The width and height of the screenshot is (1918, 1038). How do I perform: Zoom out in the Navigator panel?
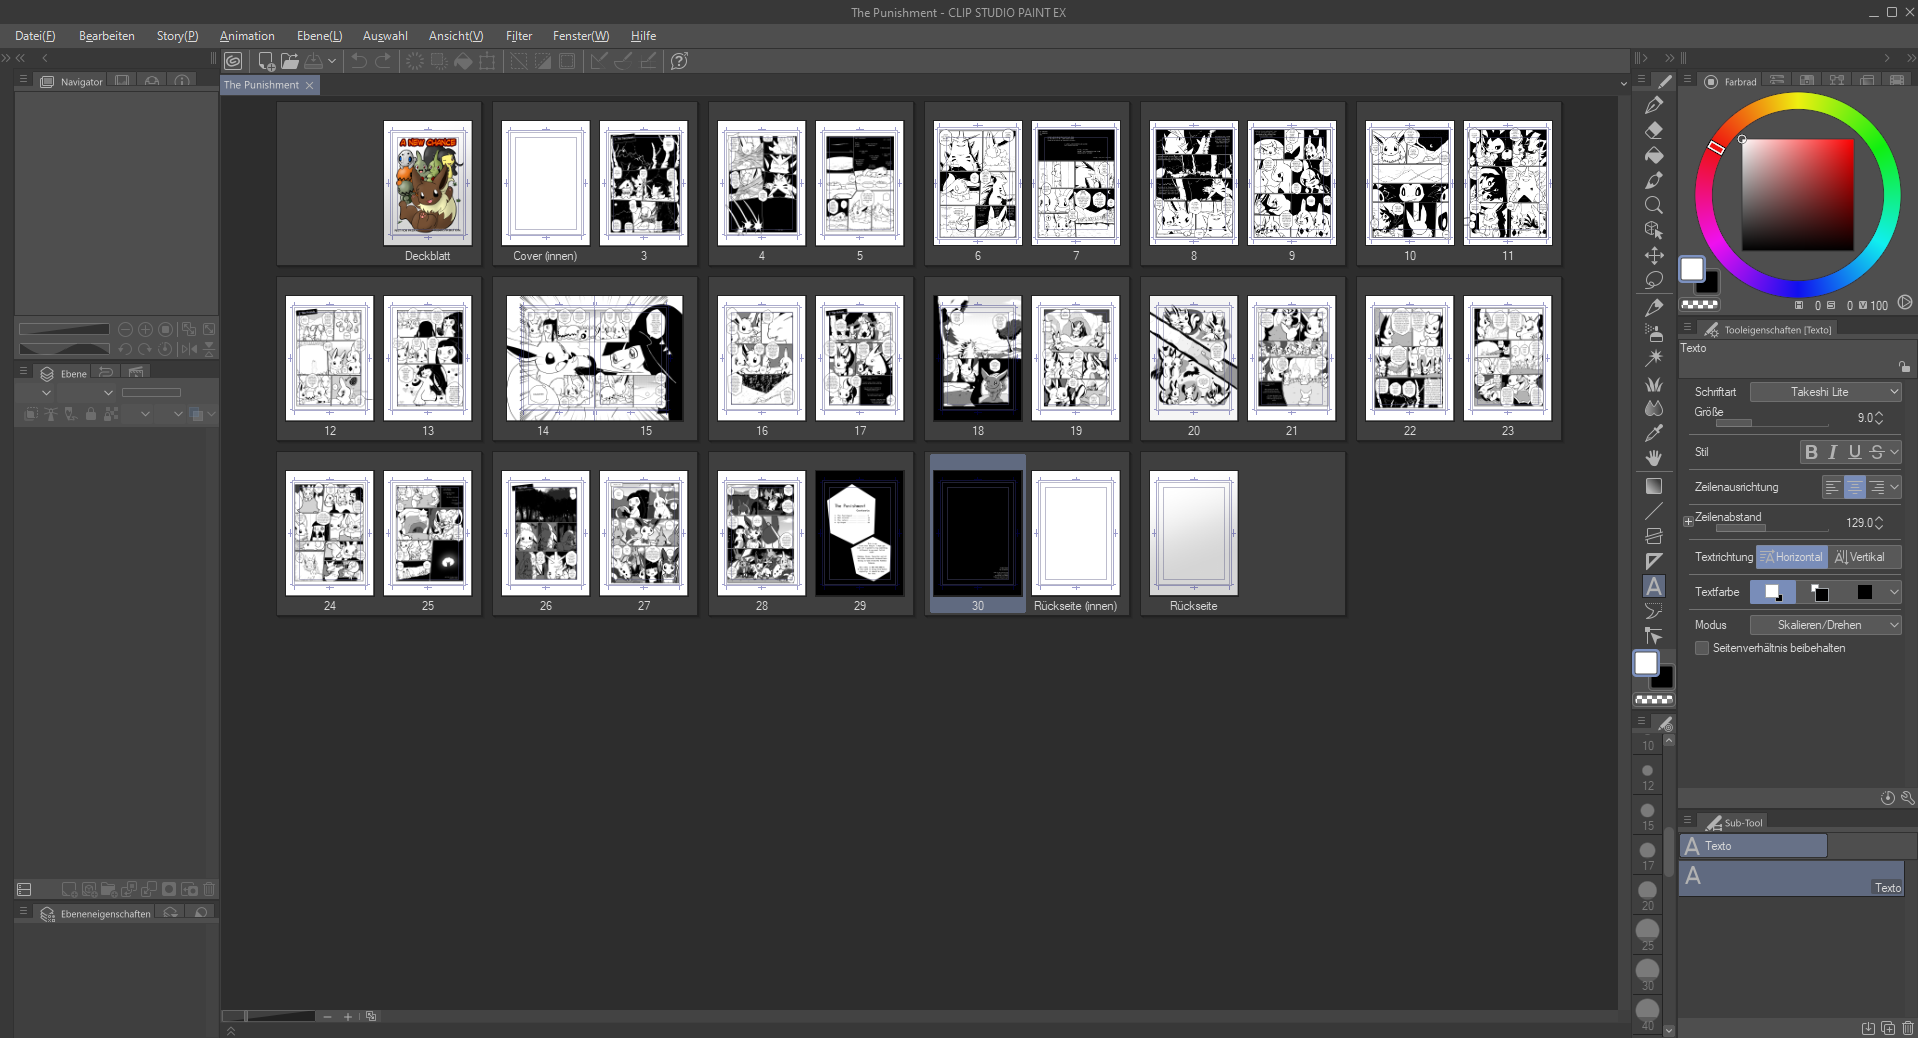125,329
